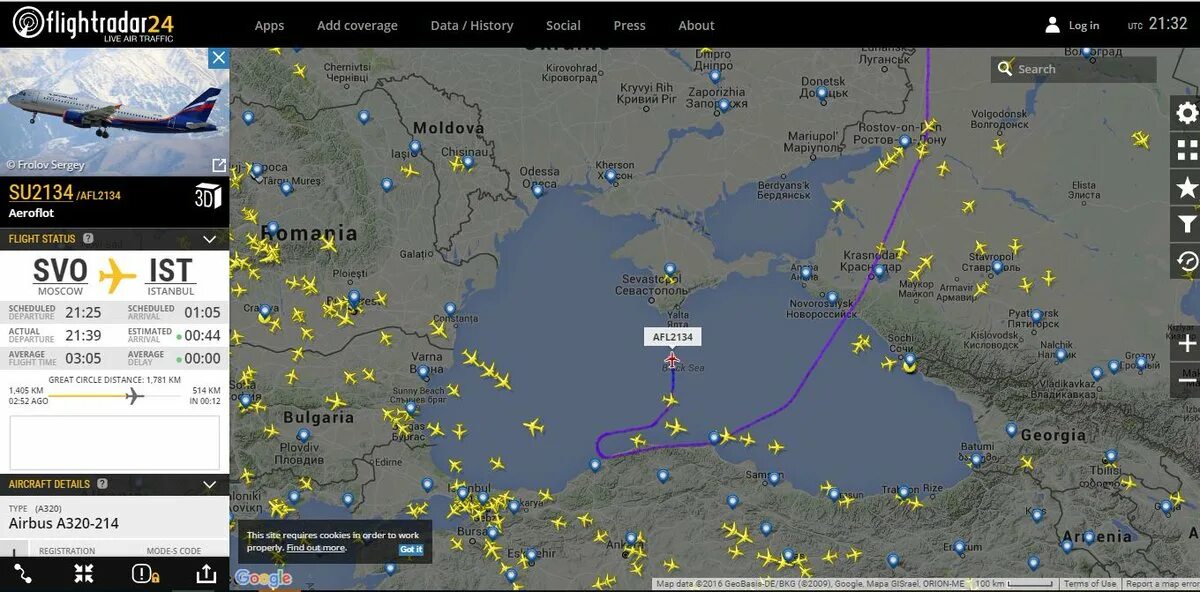Image resolution: width=1200 pixels, height=592 pixels.
Task: Collapse the Flight Status section
Action: tap(210, 239)
